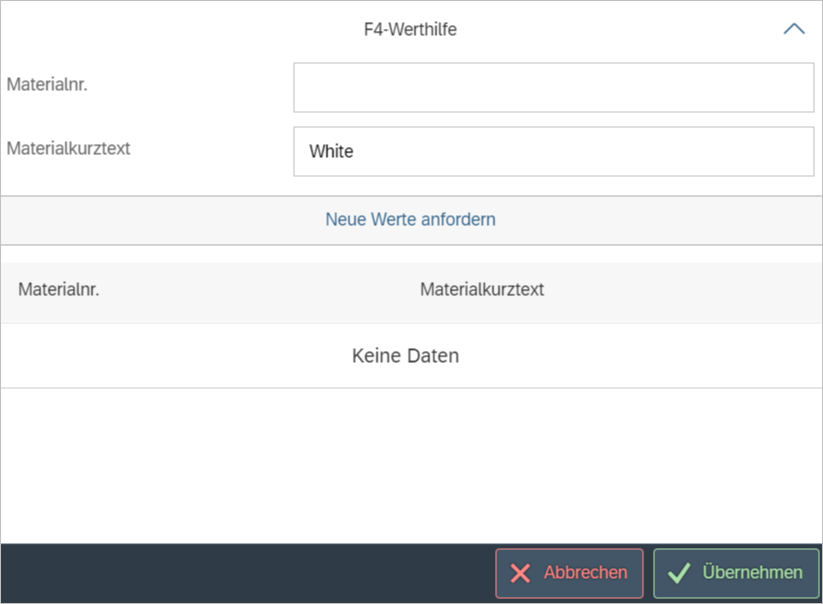823x604 pixels.
Task: Click the red X icon on Abbrechen
Action: coord(520,573)
